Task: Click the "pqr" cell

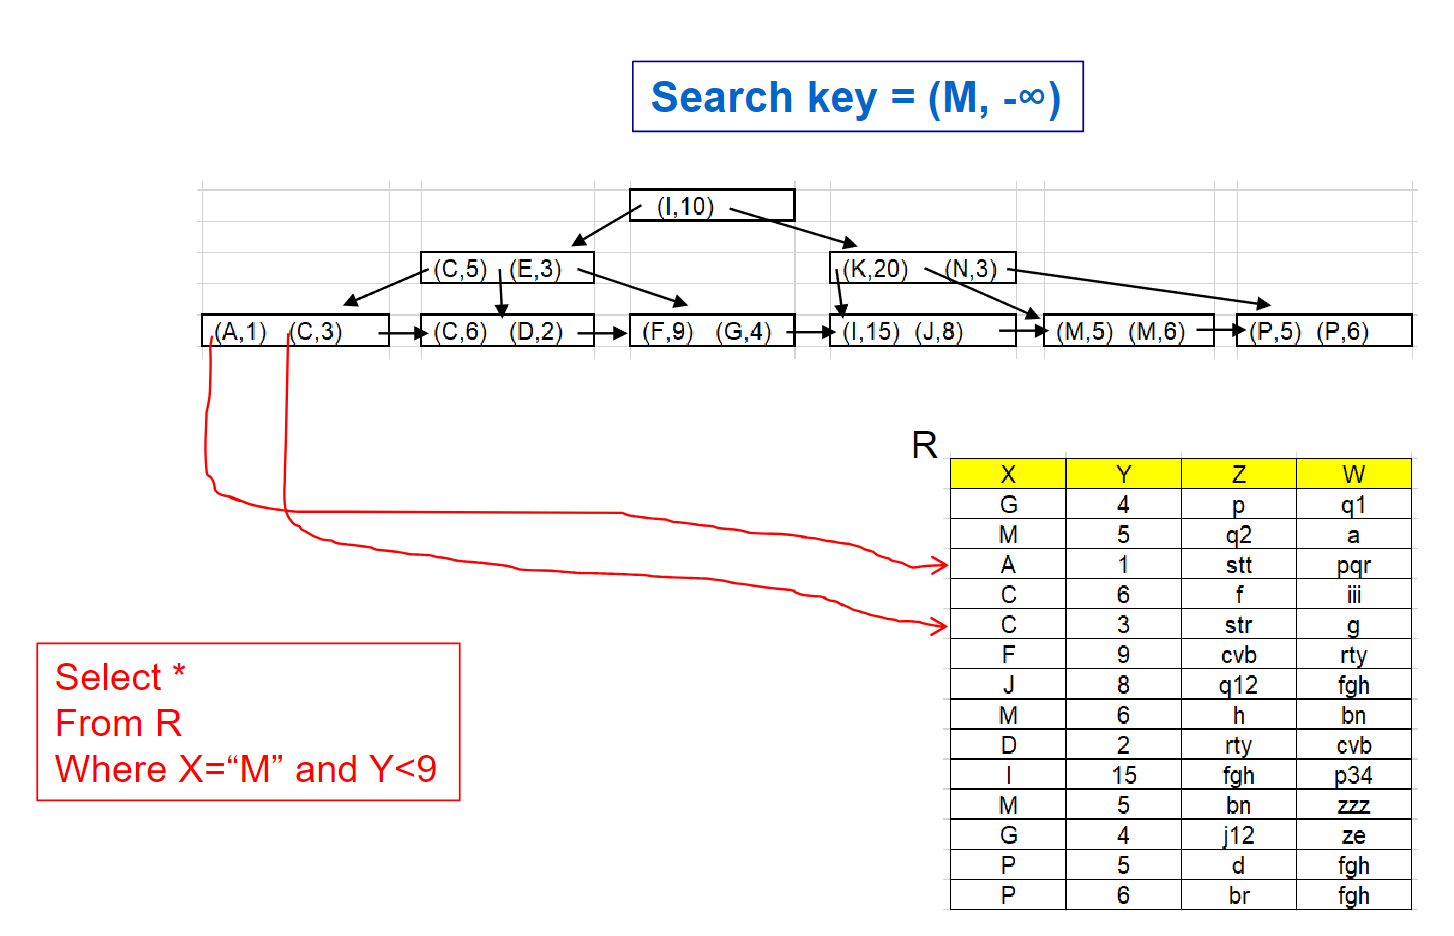Action: (x=1354, y=565)
